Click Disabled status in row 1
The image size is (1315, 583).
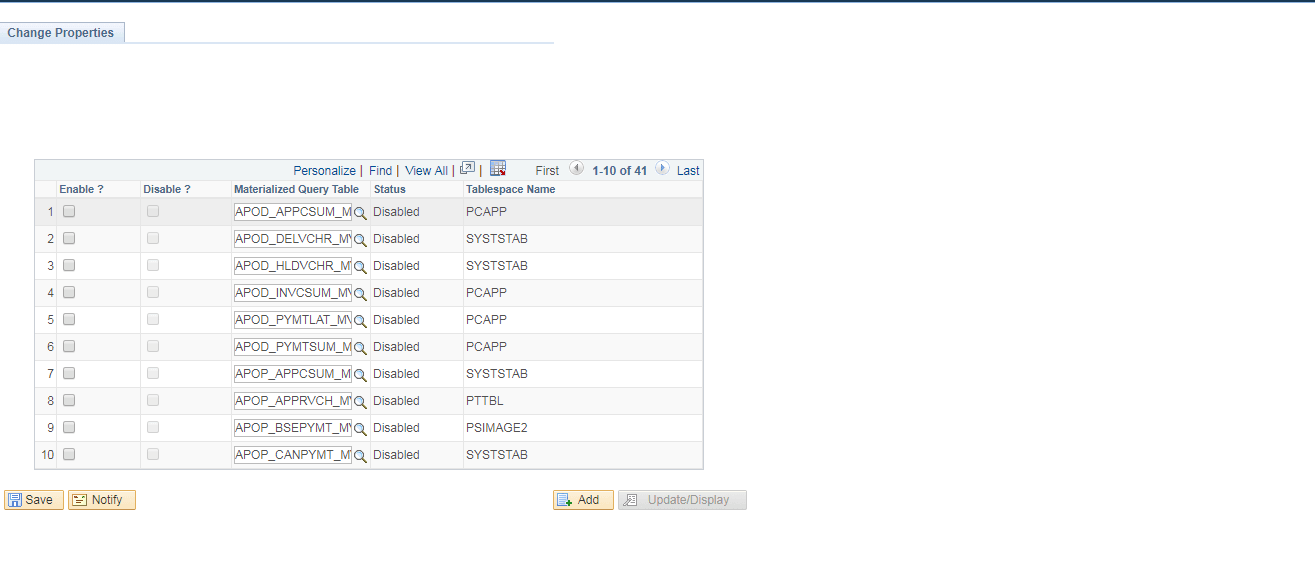(x=396, y=212)
